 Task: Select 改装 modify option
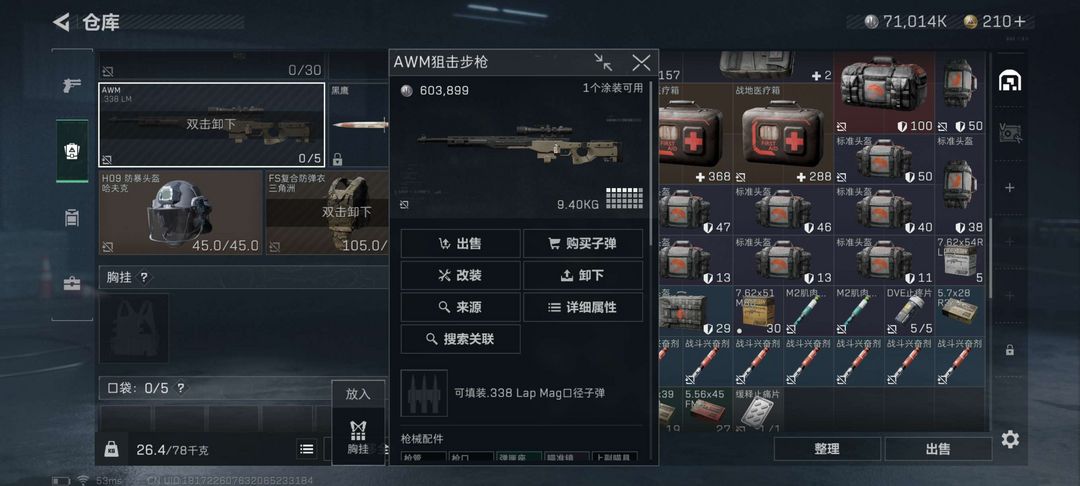pyautogui.click(x=460, y=275)
